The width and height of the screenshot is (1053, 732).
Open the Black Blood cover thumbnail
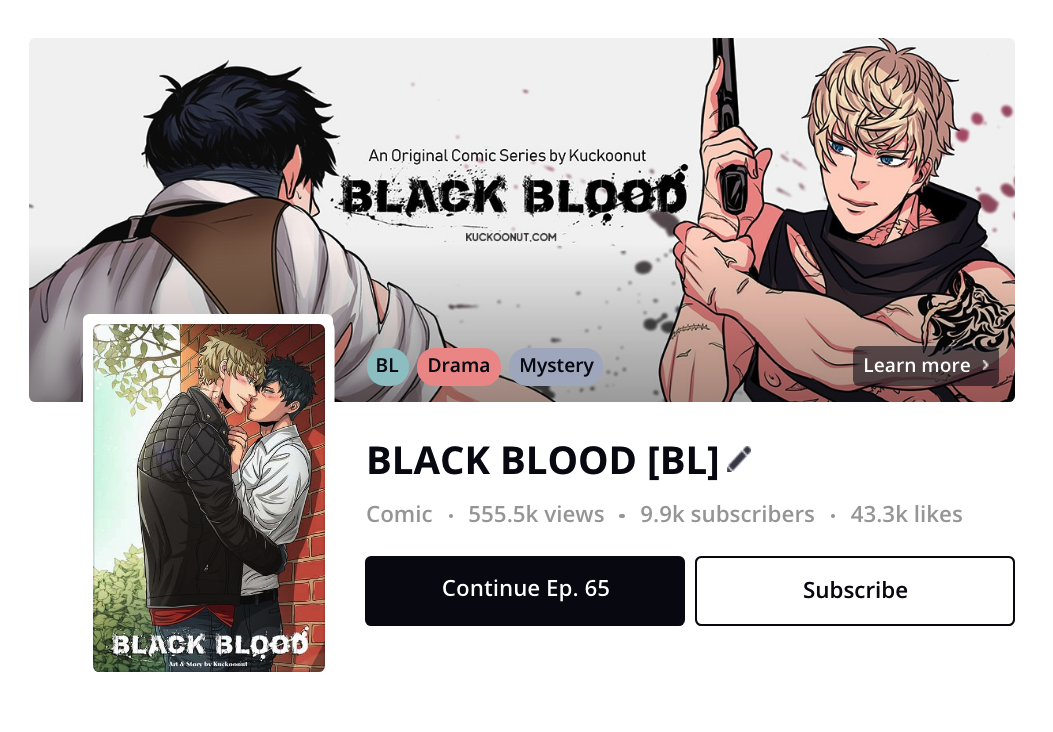[209, 498]
